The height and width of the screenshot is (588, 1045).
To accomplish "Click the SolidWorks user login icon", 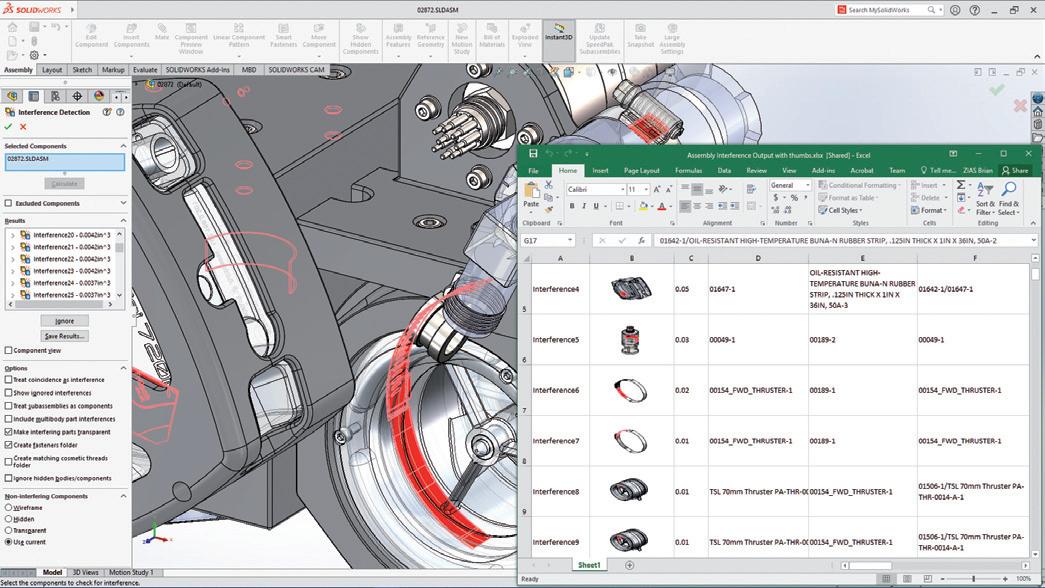I will tap(955, 10).
